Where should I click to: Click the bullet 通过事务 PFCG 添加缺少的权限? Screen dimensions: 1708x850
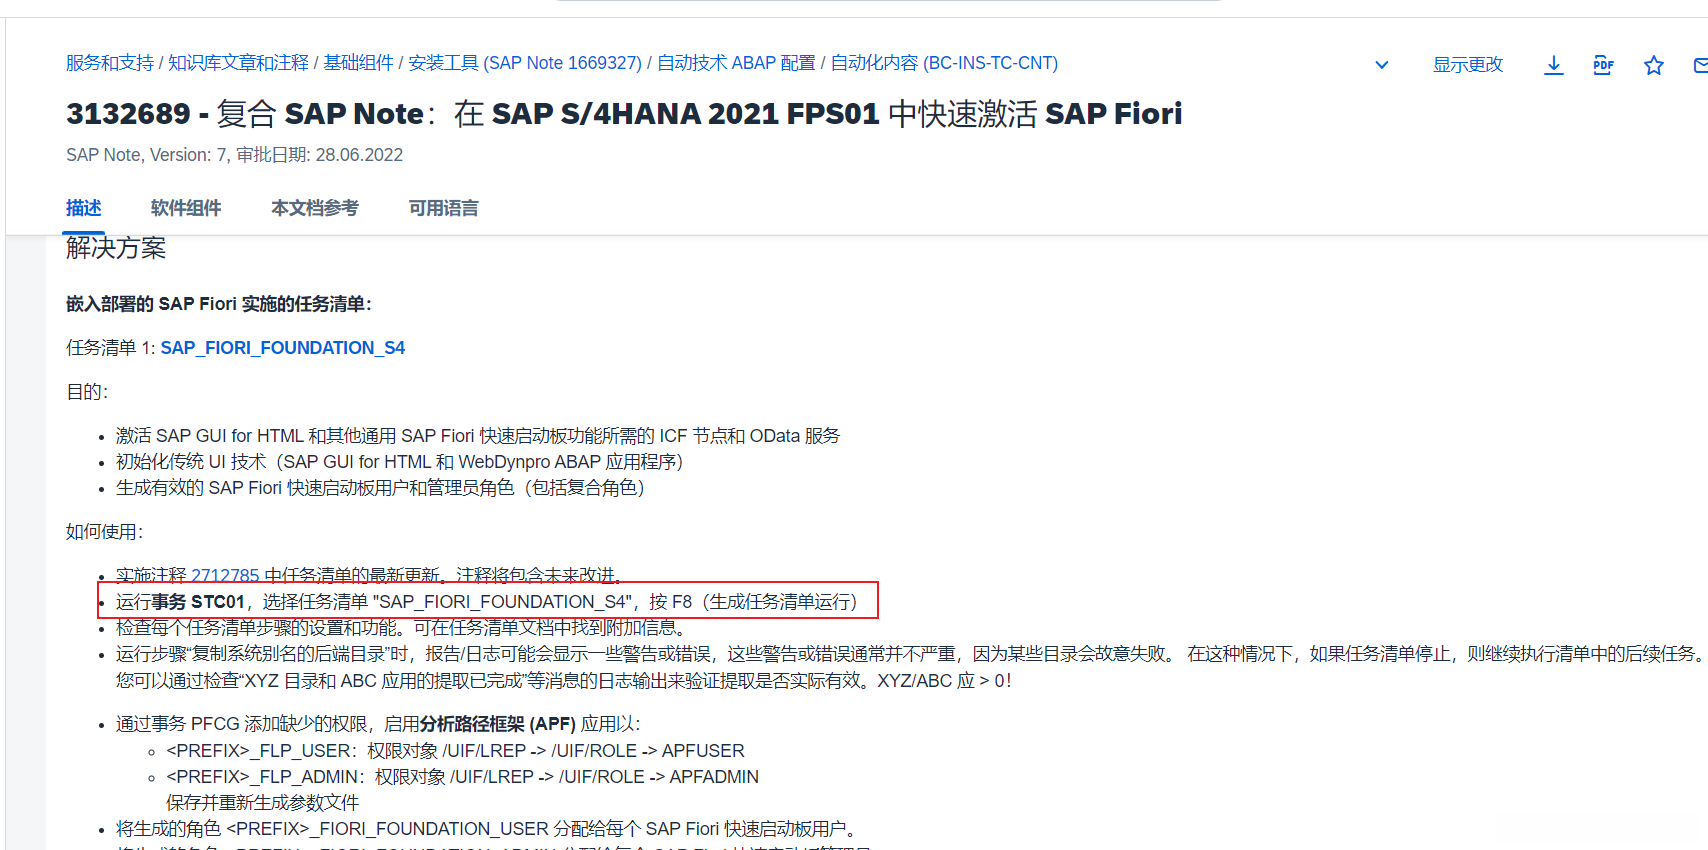378,724
